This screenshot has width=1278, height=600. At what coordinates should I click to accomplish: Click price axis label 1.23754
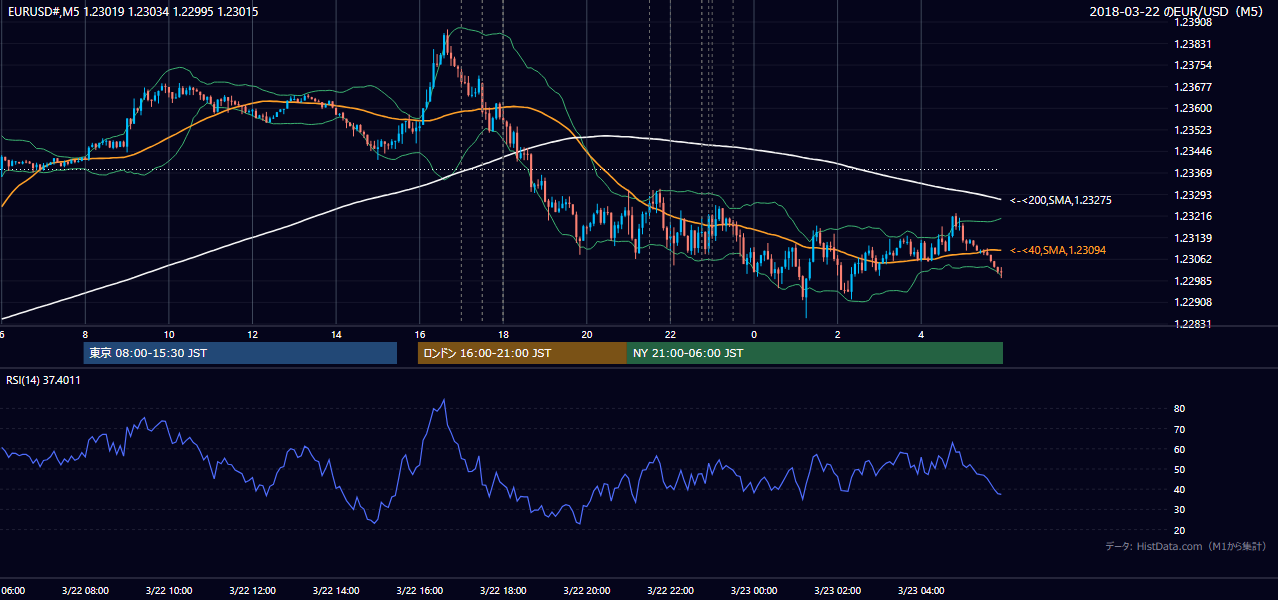[1192, 65]
